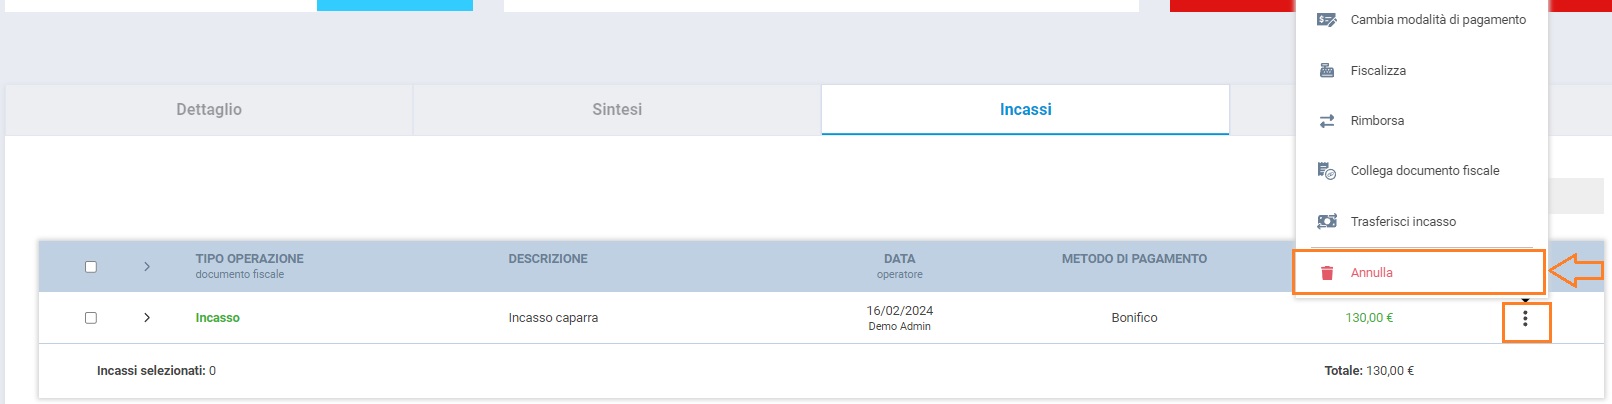Click the green 130,00 € amount in row
Image resolution: width=1612 pixels, height=404 pixels.
coord(1369,318)
